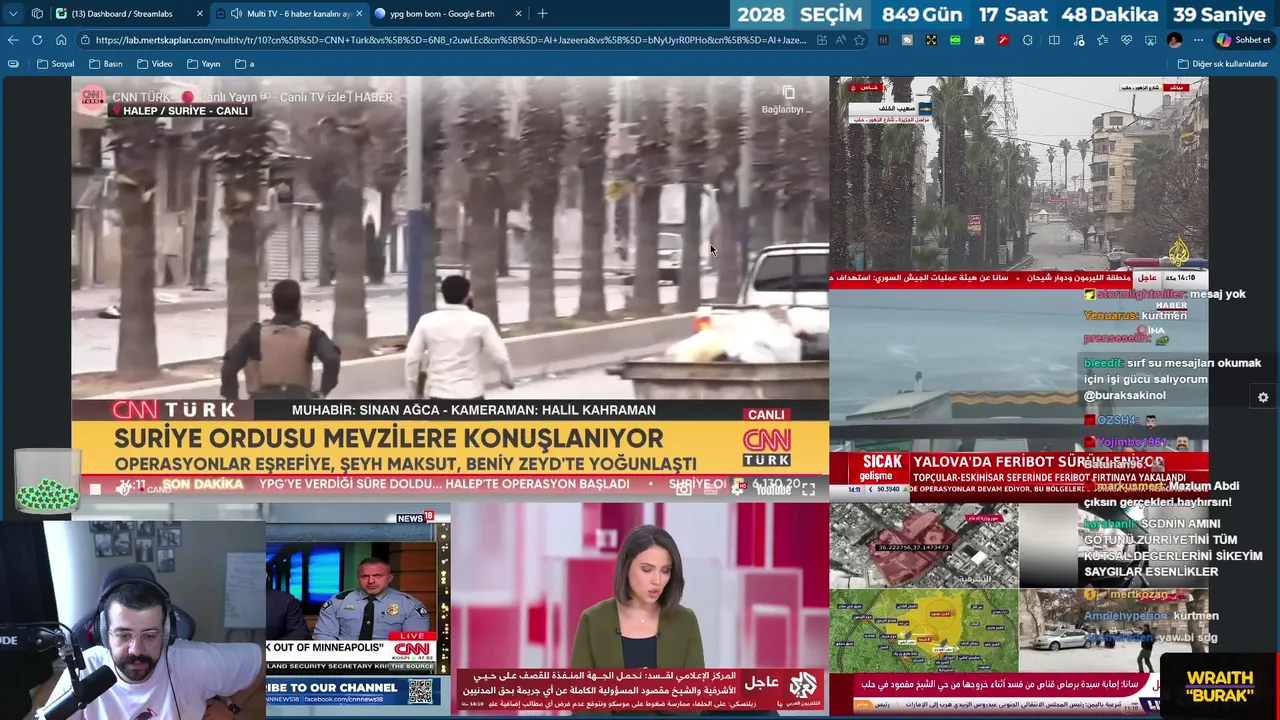Close the ypg bom bom Google Earth tab
This screenshot has height=720, width=1280.
518,14
